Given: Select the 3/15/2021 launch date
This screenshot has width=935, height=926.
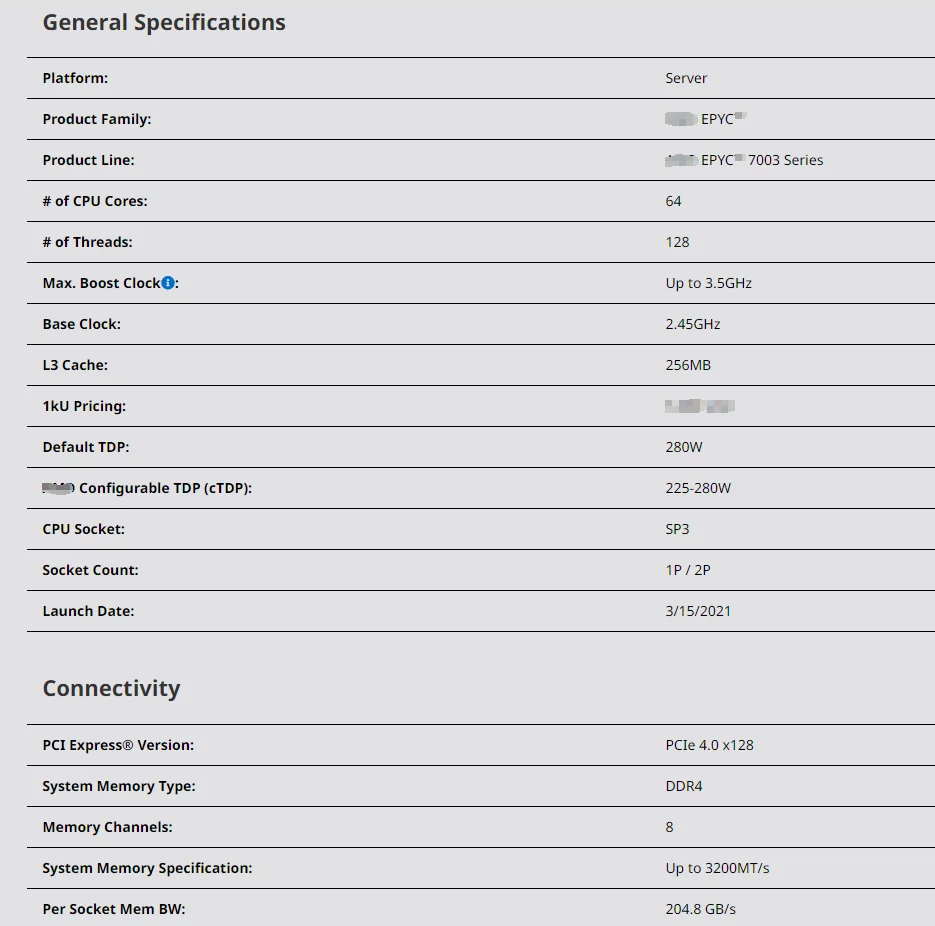Looking at the screenshot, I should click(x=698, y=611).
